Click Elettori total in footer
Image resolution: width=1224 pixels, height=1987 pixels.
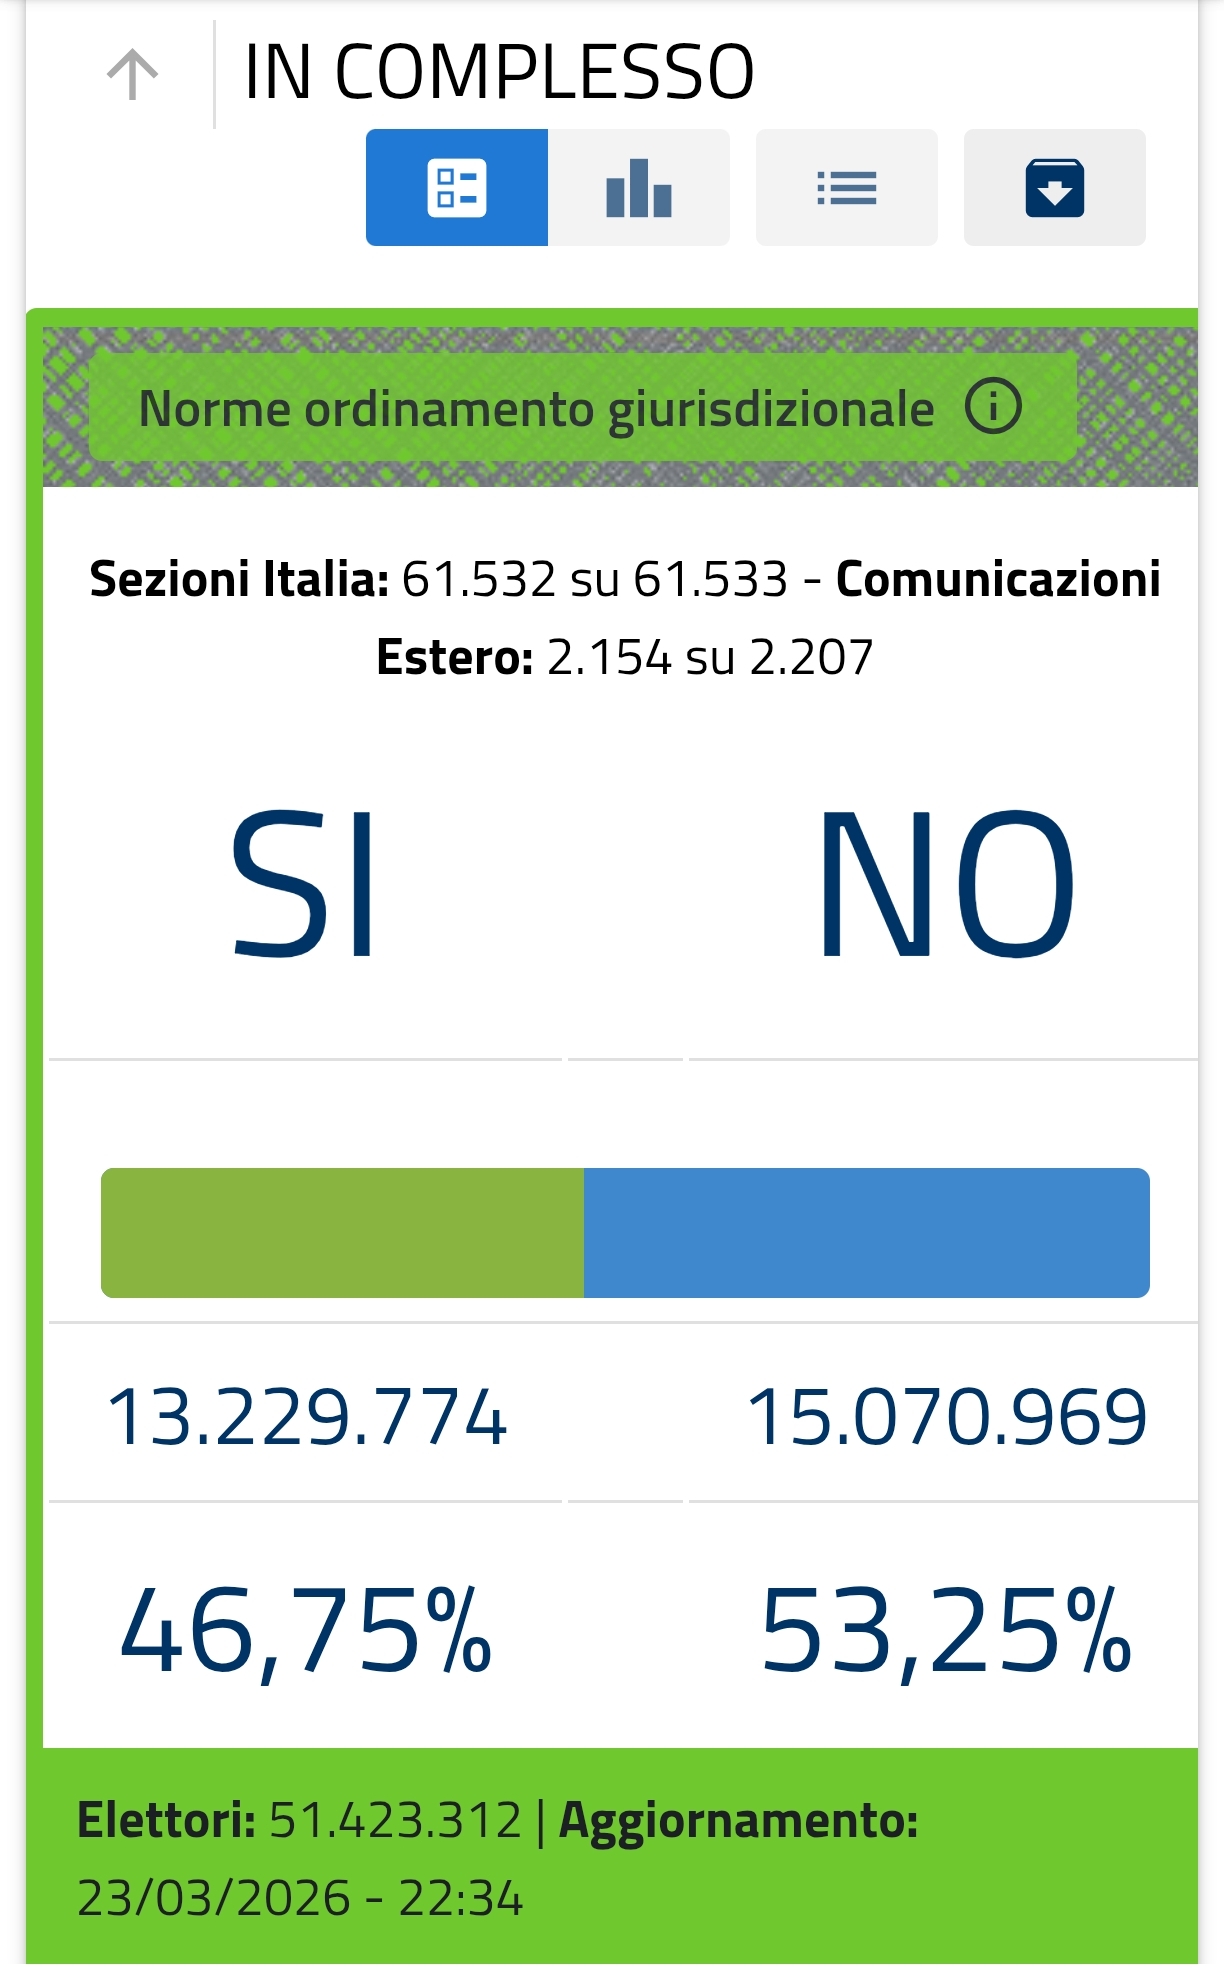click(299, 1820)
